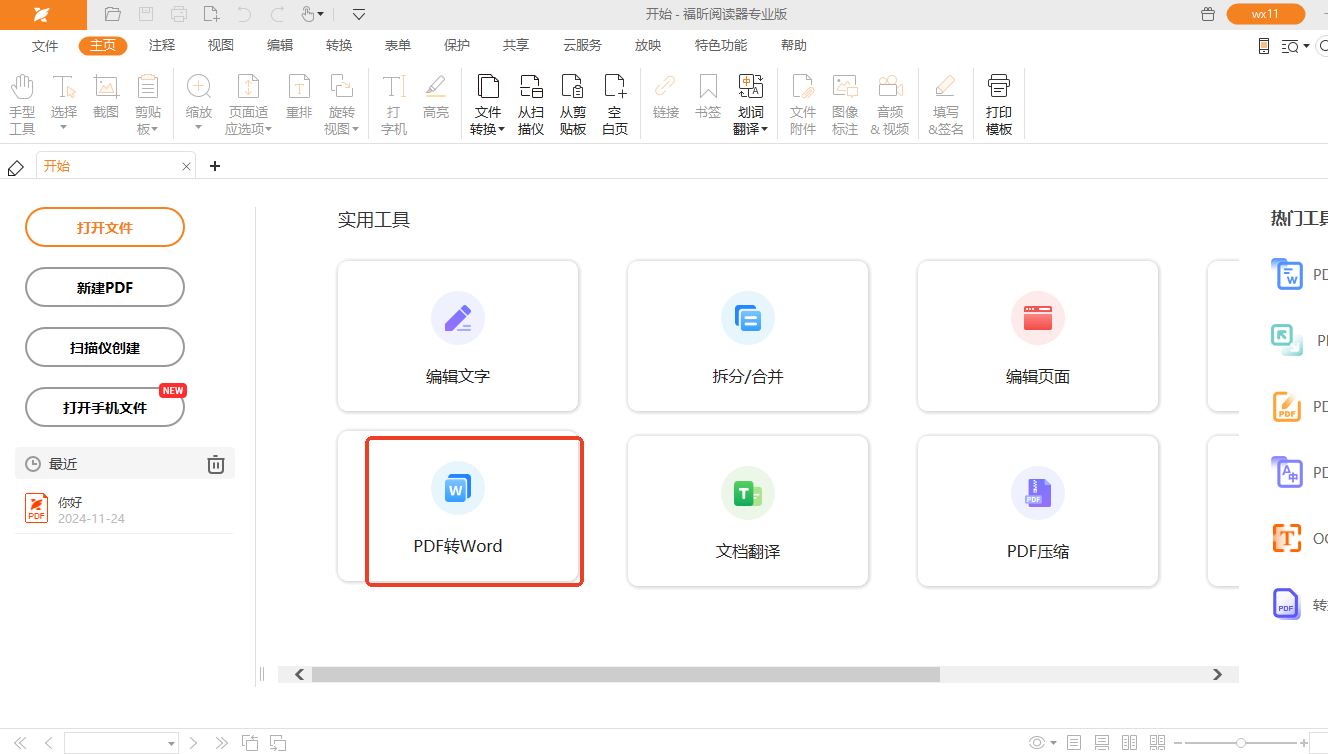Click the 重排 reflow icon
Screen dimensions: 1328x754
pyautogui.click(x=299, y=97)
